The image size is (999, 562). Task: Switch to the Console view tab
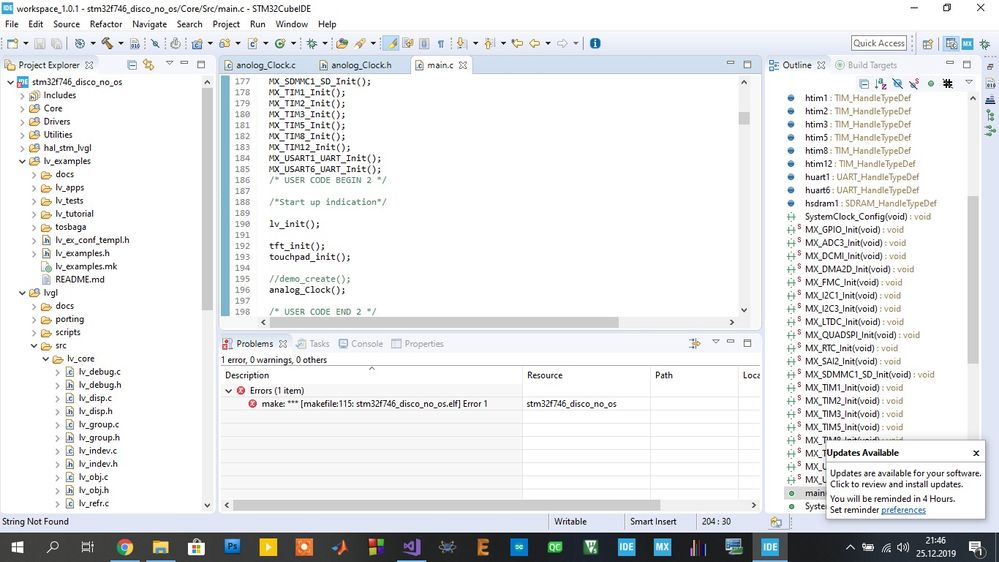(366, 343)
